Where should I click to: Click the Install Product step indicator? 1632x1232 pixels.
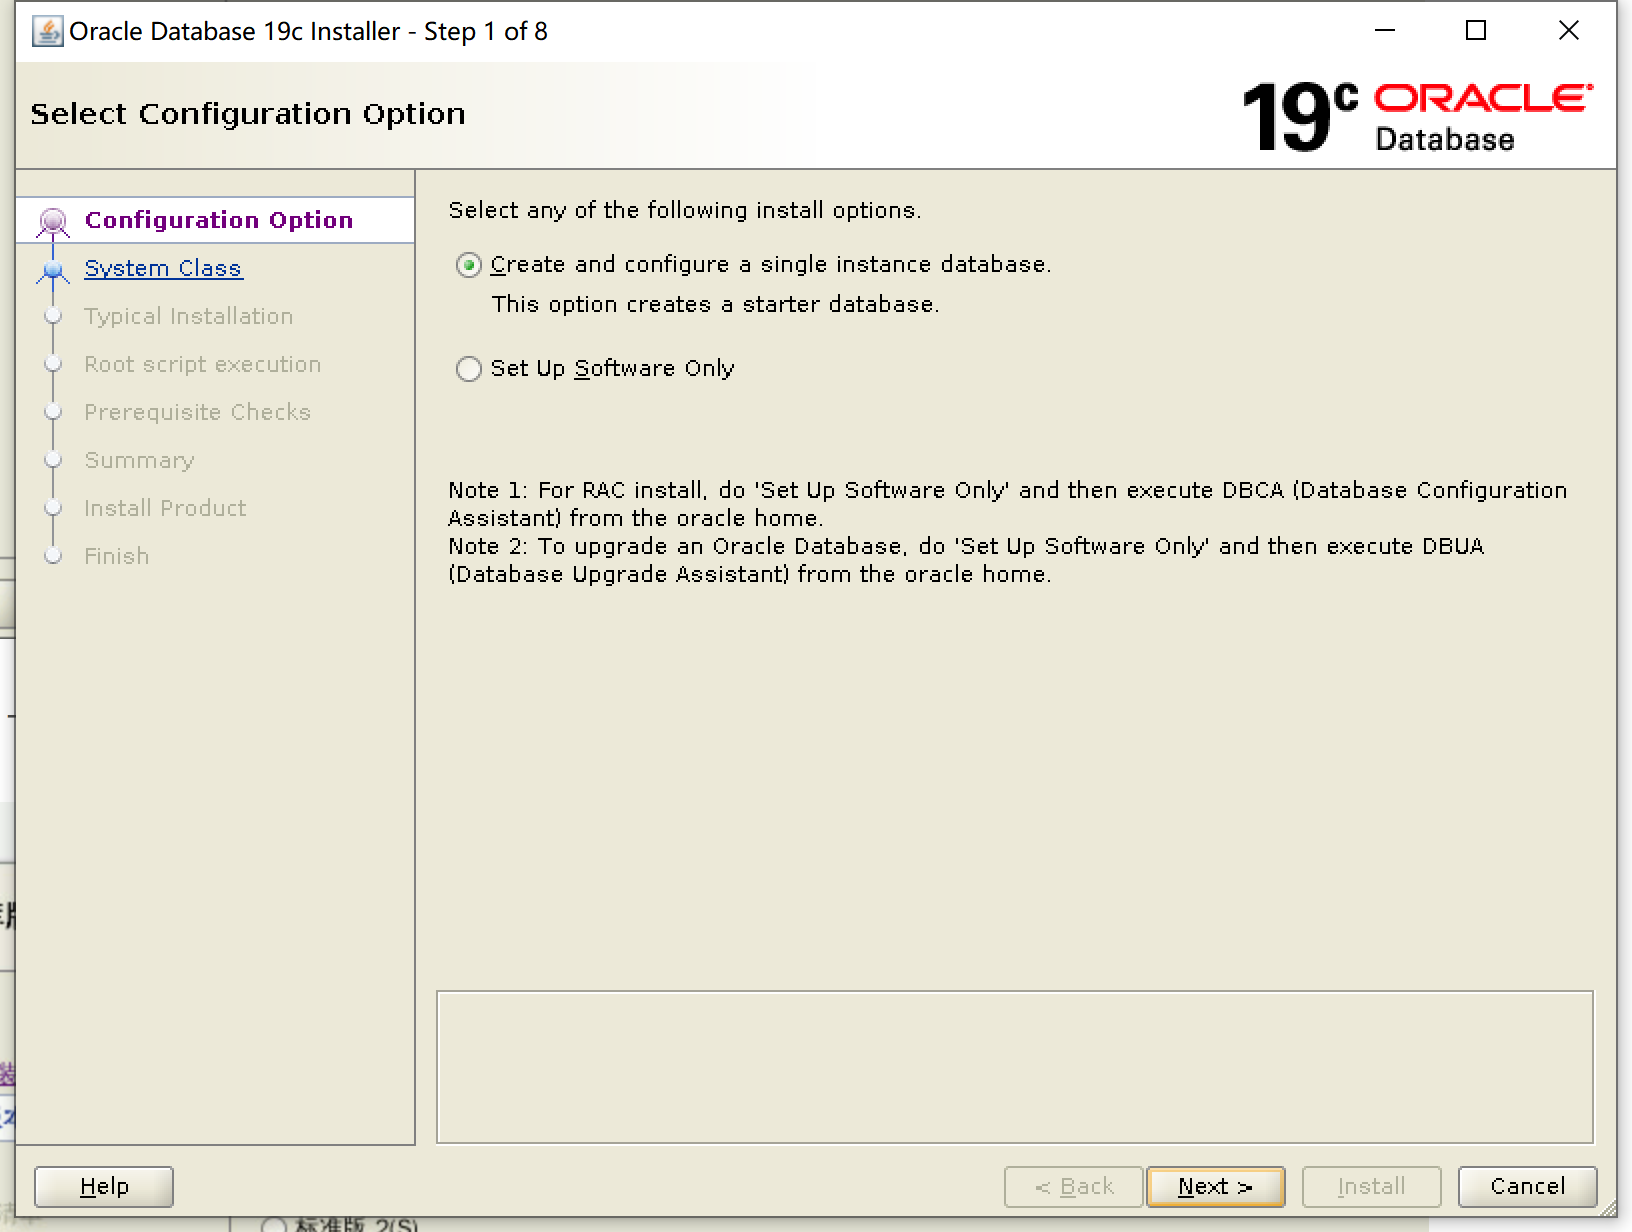53,508
